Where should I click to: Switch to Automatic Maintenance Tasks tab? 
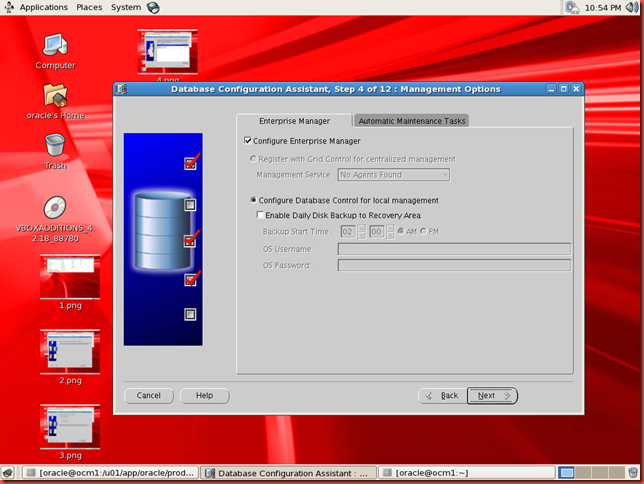coord(412,121)
